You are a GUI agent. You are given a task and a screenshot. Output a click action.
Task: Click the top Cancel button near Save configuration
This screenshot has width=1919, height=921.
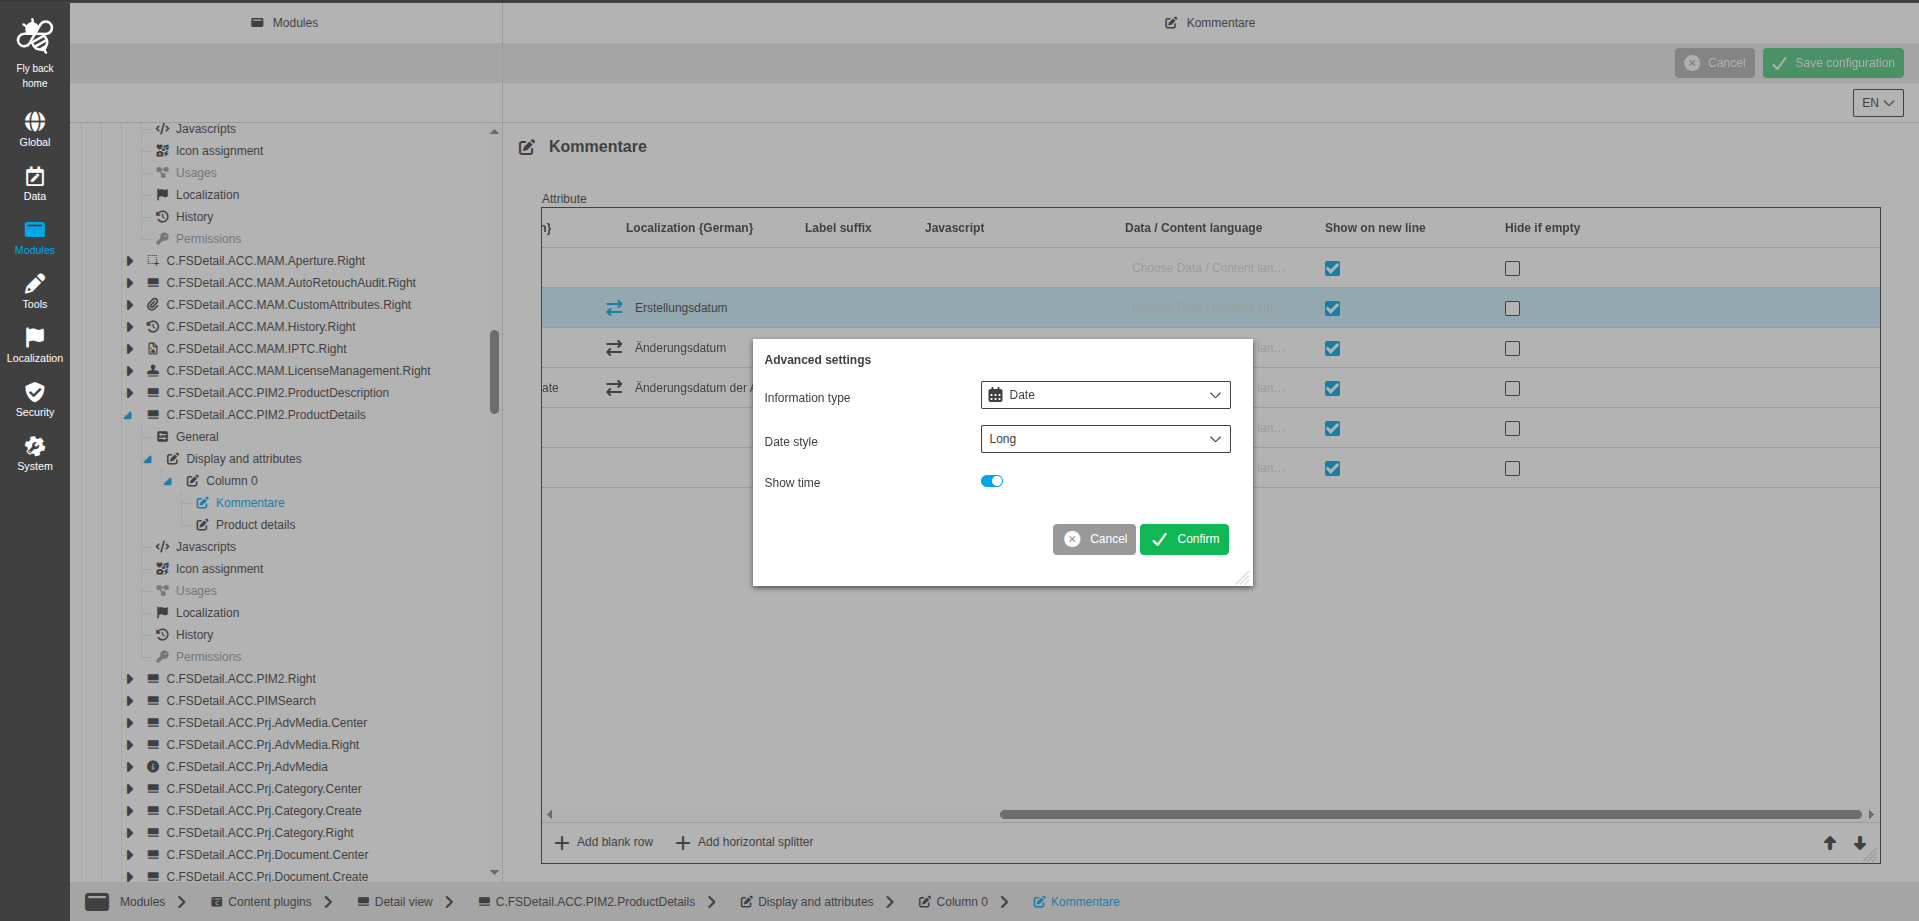(x=1714, y=63)
